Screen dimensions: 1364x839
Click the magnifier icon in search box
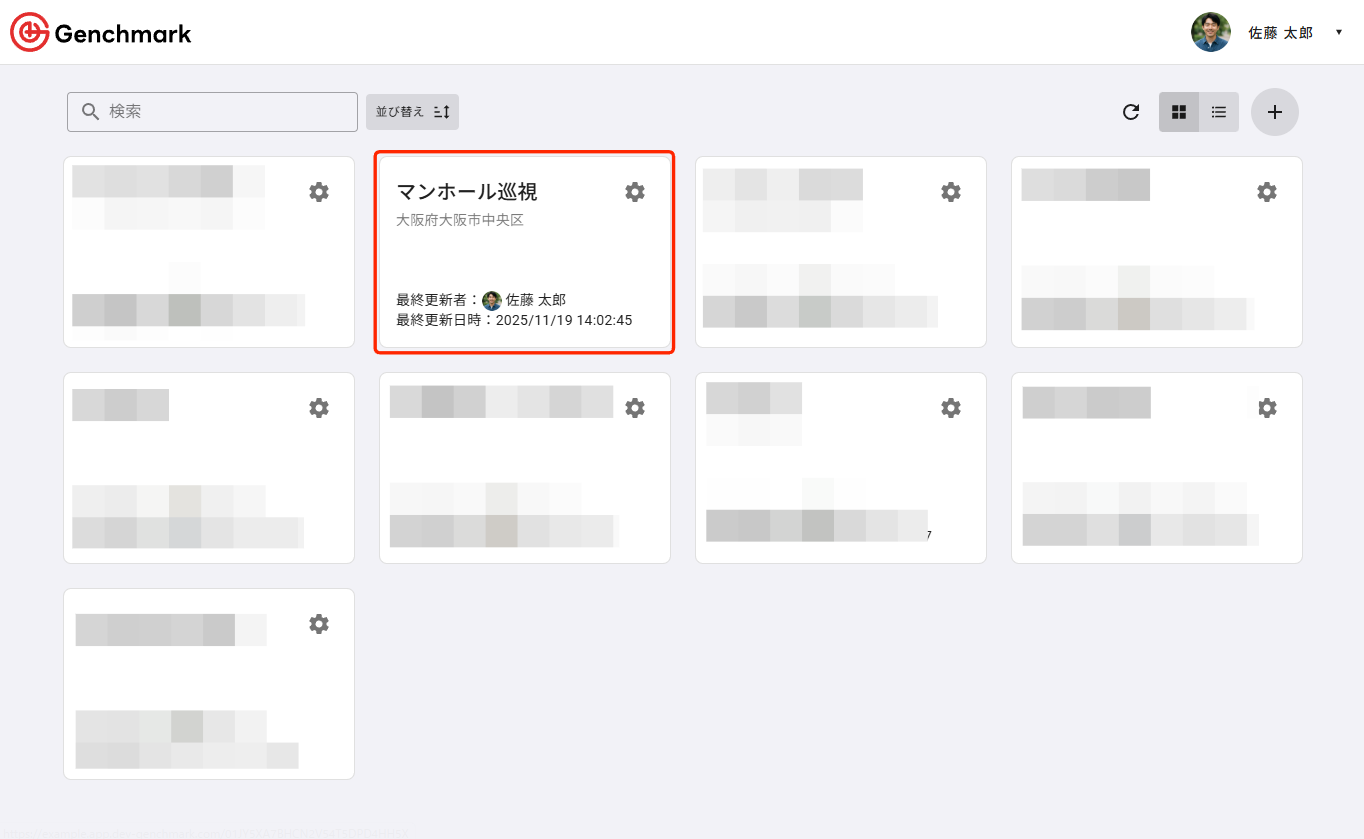click(90, 112)
